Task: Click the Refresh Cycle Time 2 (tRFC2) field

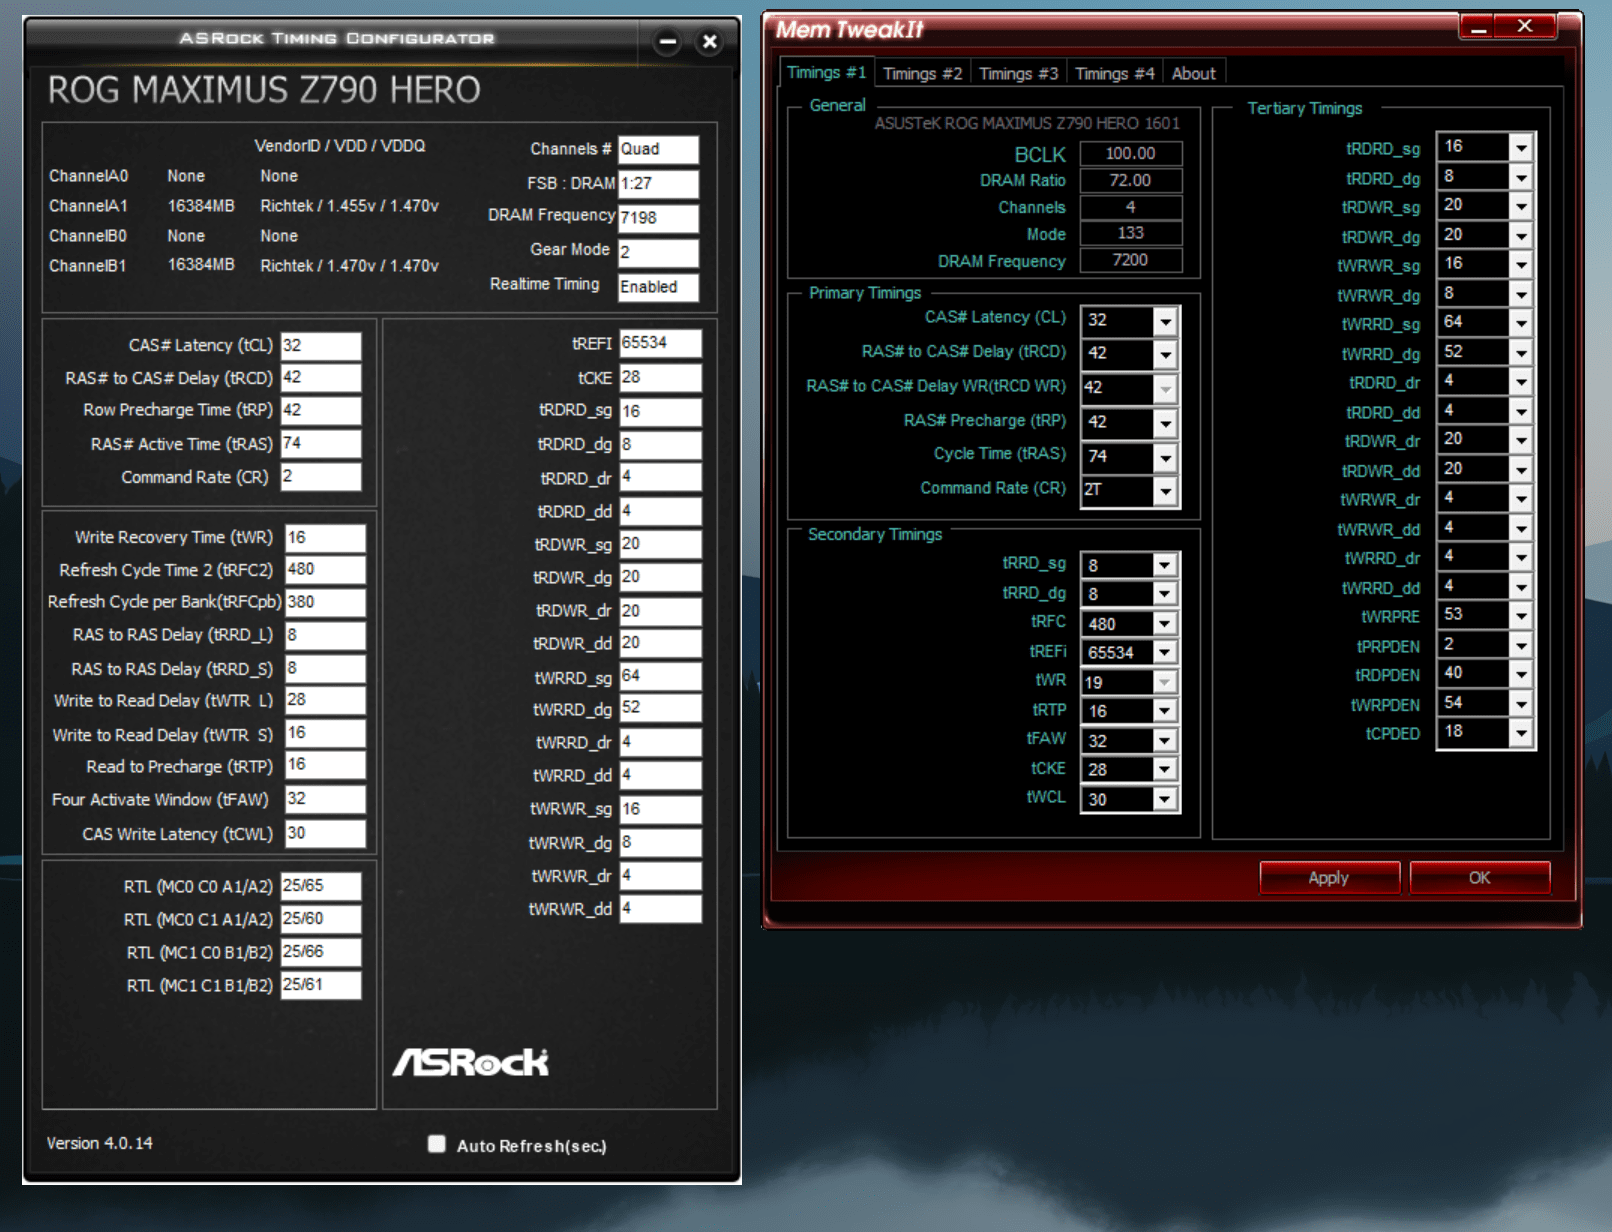Action: [325, 570]
